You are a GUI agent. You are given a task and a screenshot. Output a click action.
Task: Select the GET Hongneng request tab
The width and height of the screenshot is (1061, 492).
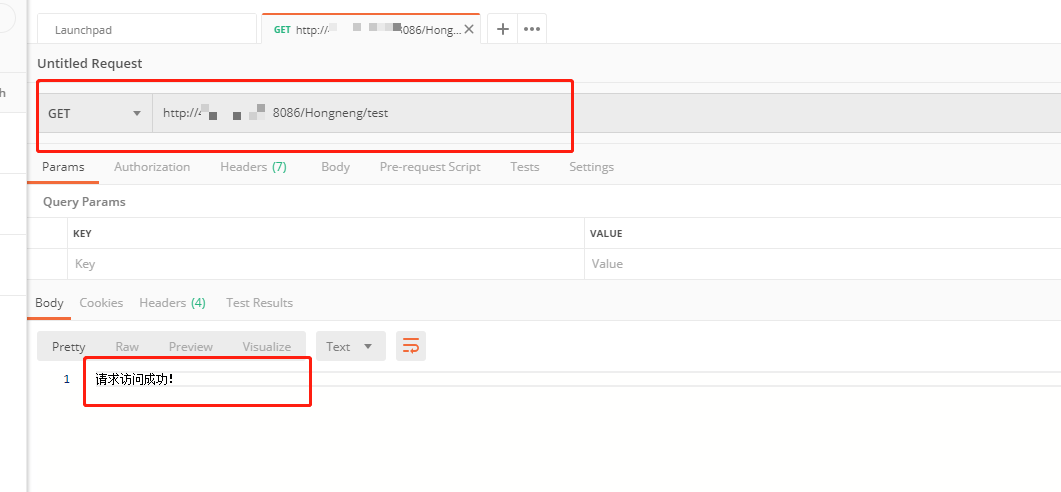369,30
